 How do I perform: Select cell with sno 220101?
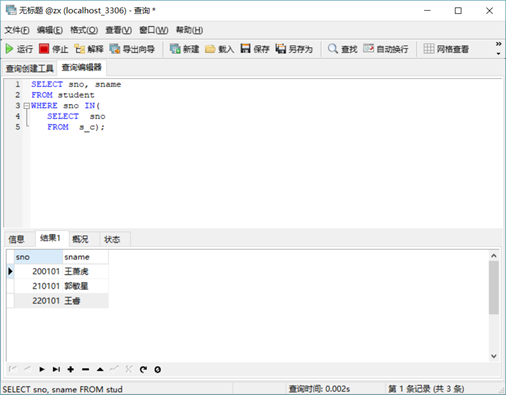point(38,301)
